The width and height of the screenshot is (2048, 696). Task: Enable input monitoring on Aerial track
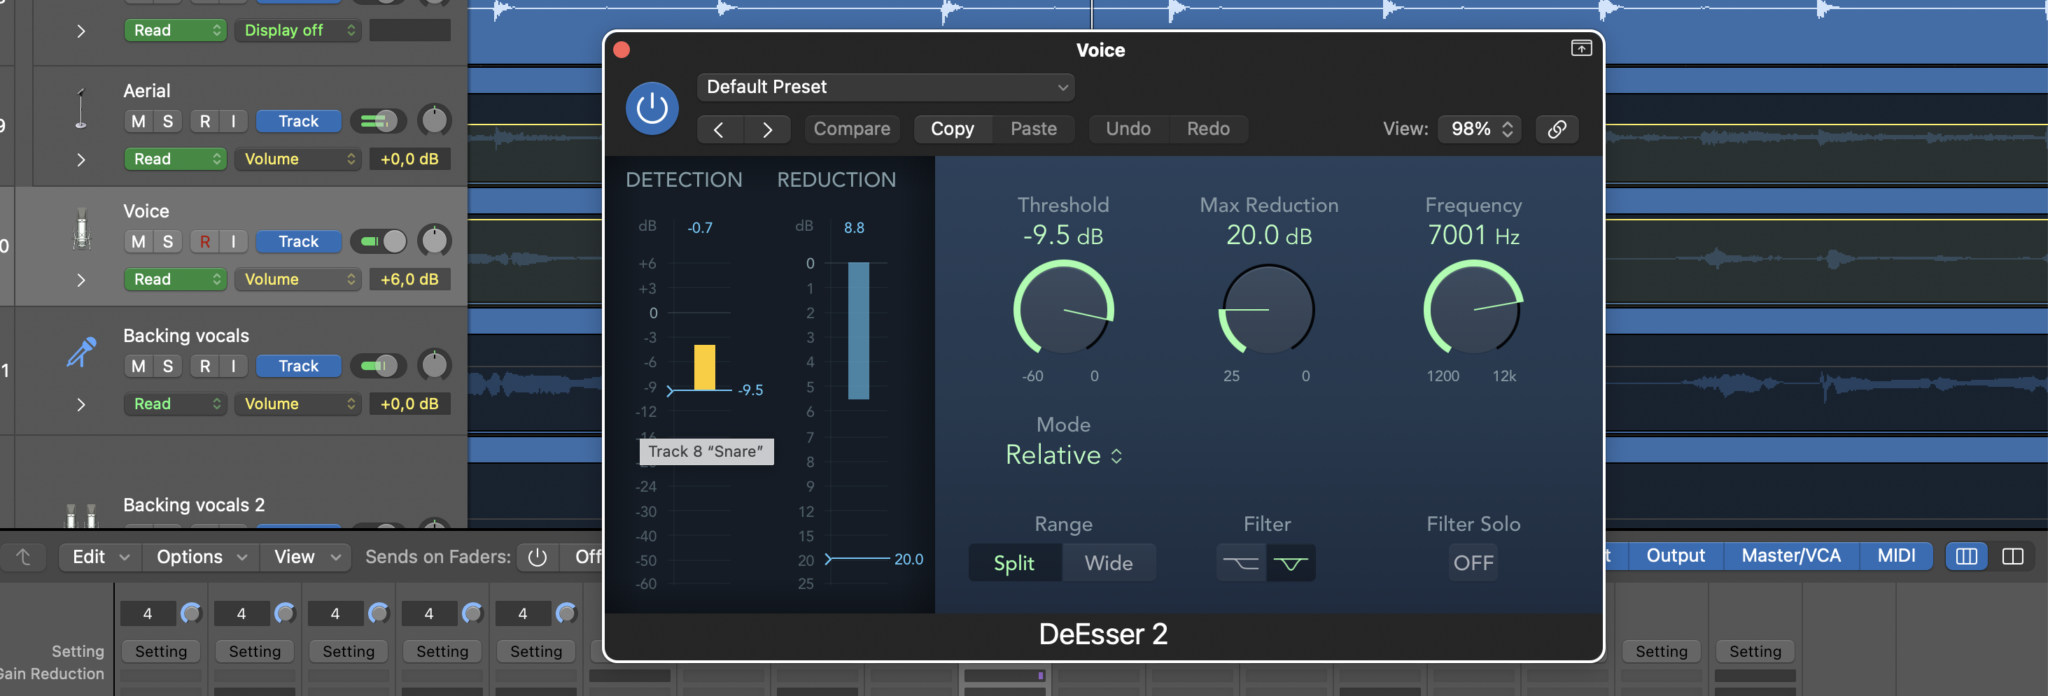233,121
